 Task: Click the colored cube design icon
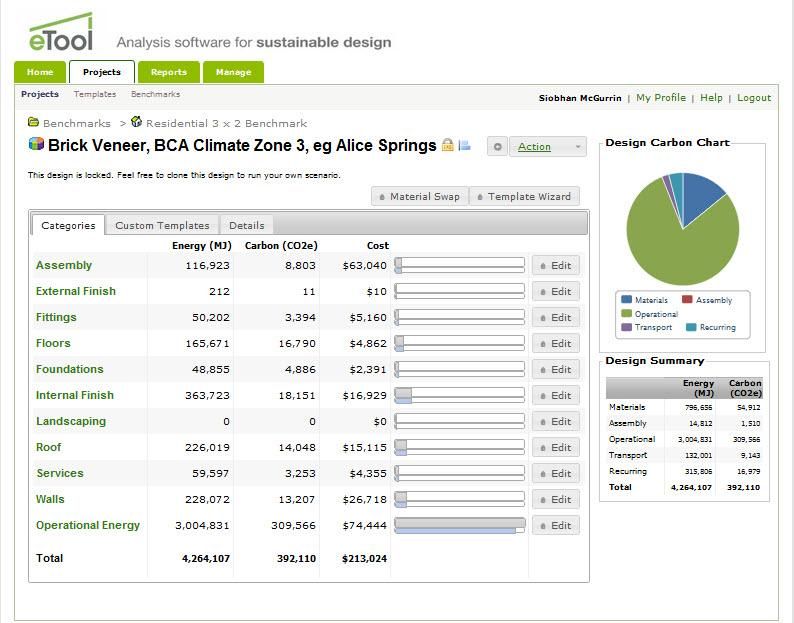[x=36, y=145]
